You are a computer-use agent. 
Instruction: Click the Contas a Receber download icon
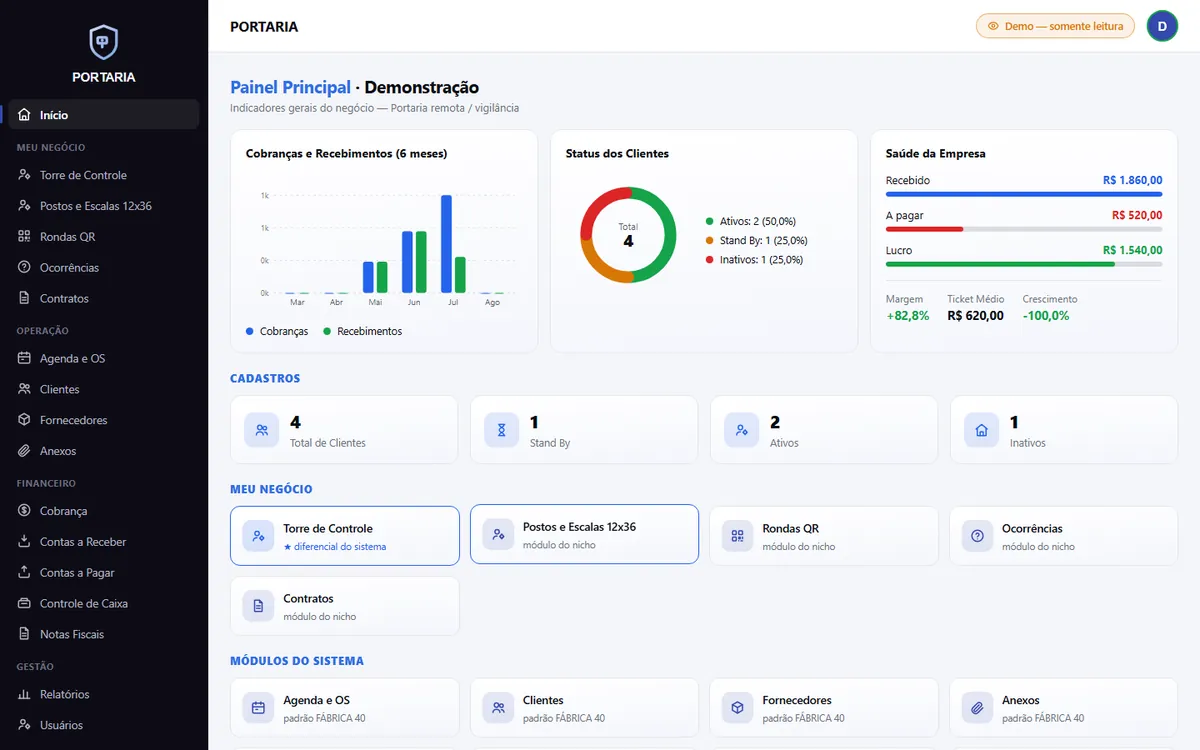point(25,542)
